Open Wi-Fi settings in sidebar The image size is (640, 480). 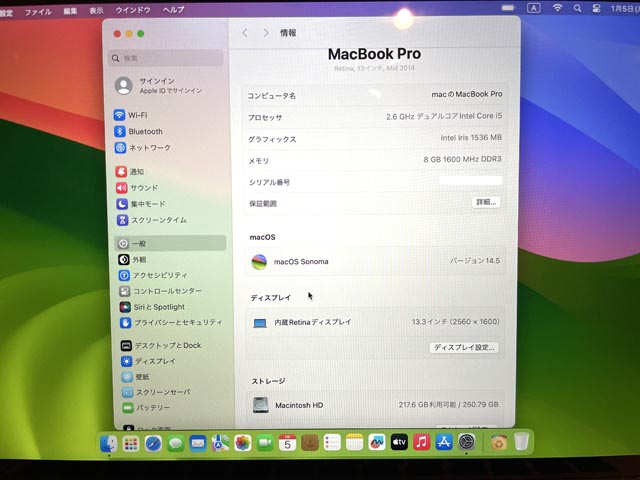pyautogui.click(x=137, y=115)
